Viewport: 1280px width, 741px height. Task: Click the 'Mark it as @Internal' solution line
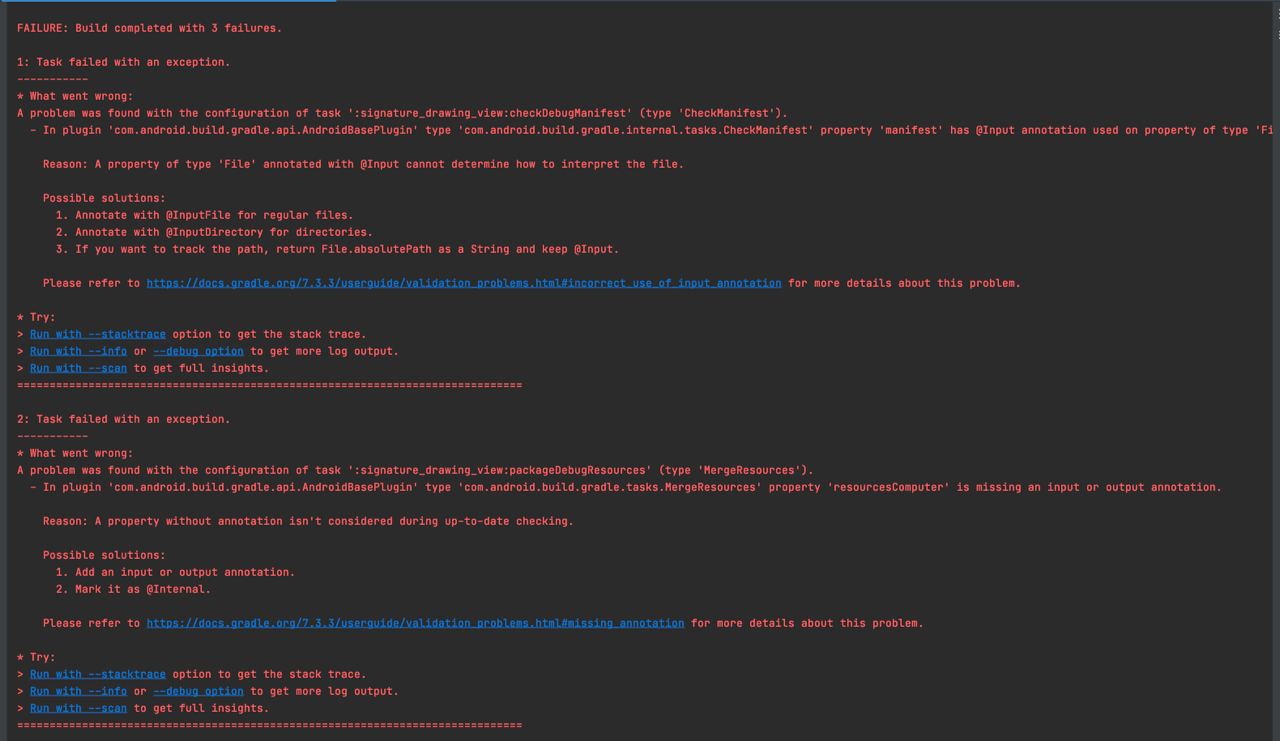coord(133,589)
